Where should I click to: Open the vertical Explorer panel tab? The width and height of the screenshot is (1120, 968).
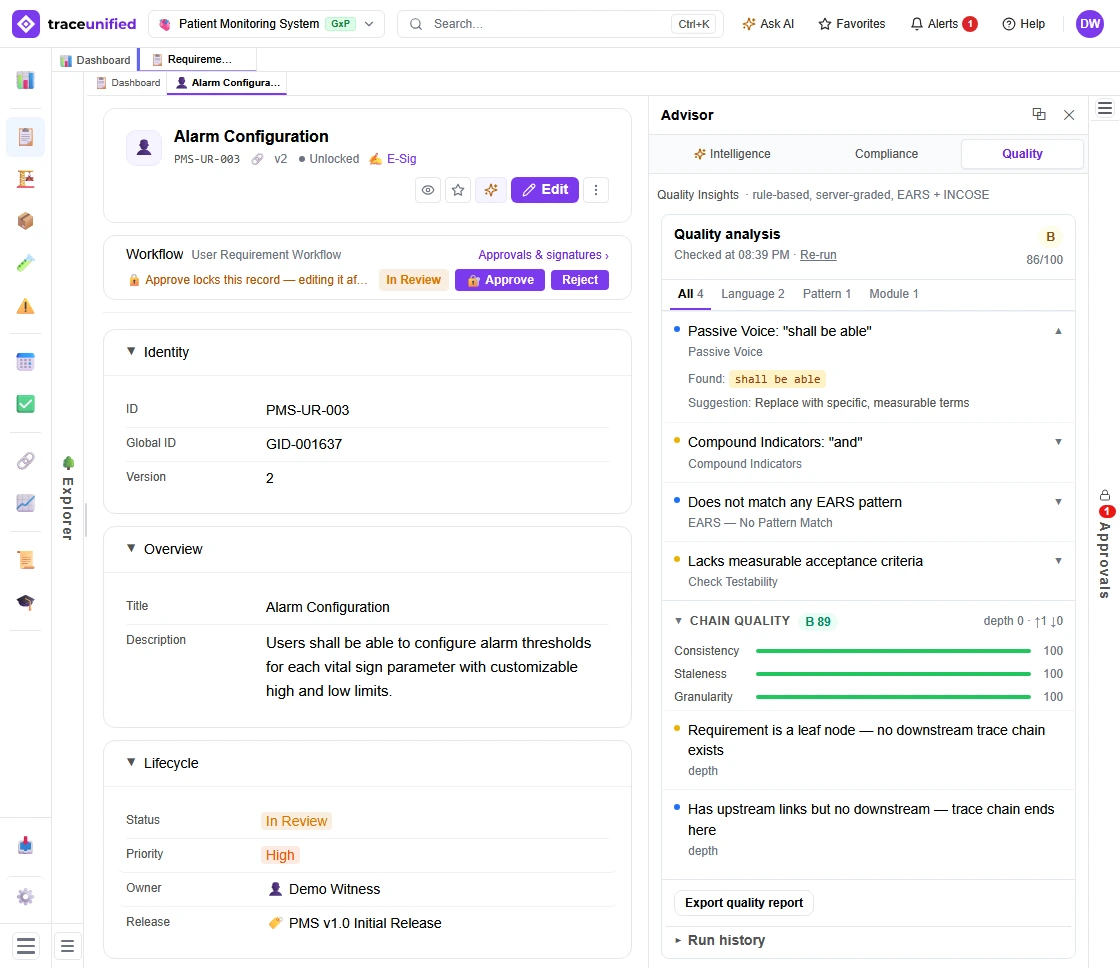pyautogui.click(x=68, y=498)
